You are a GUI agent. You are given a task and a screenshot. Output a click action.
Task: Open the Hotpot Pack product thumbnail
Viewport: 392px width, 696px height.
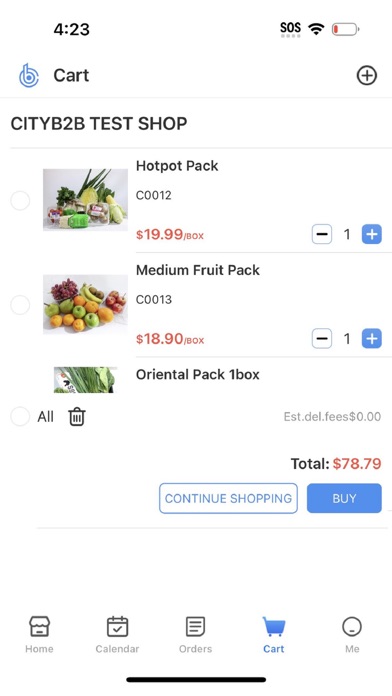click(85, 200)
